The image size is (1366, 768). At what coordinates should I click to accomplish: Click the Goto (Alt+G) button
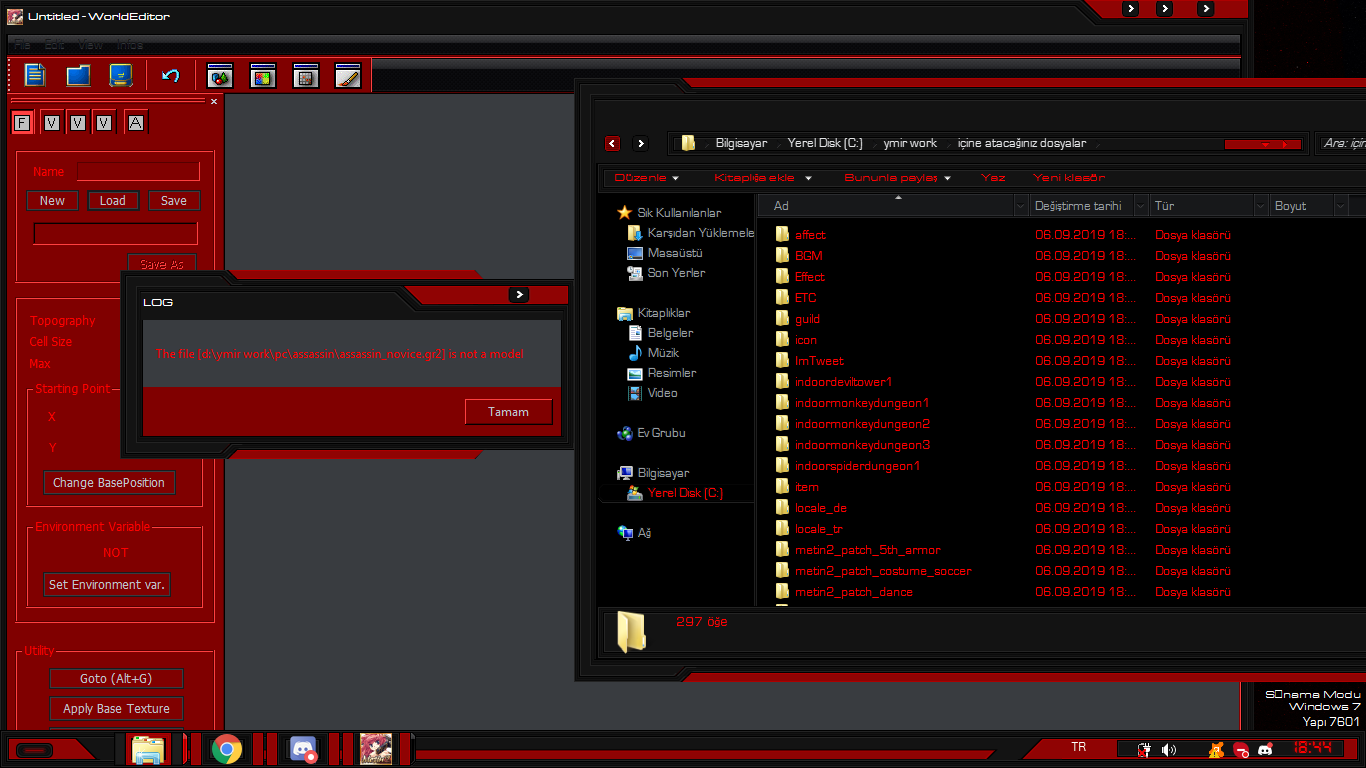point(116,679)
